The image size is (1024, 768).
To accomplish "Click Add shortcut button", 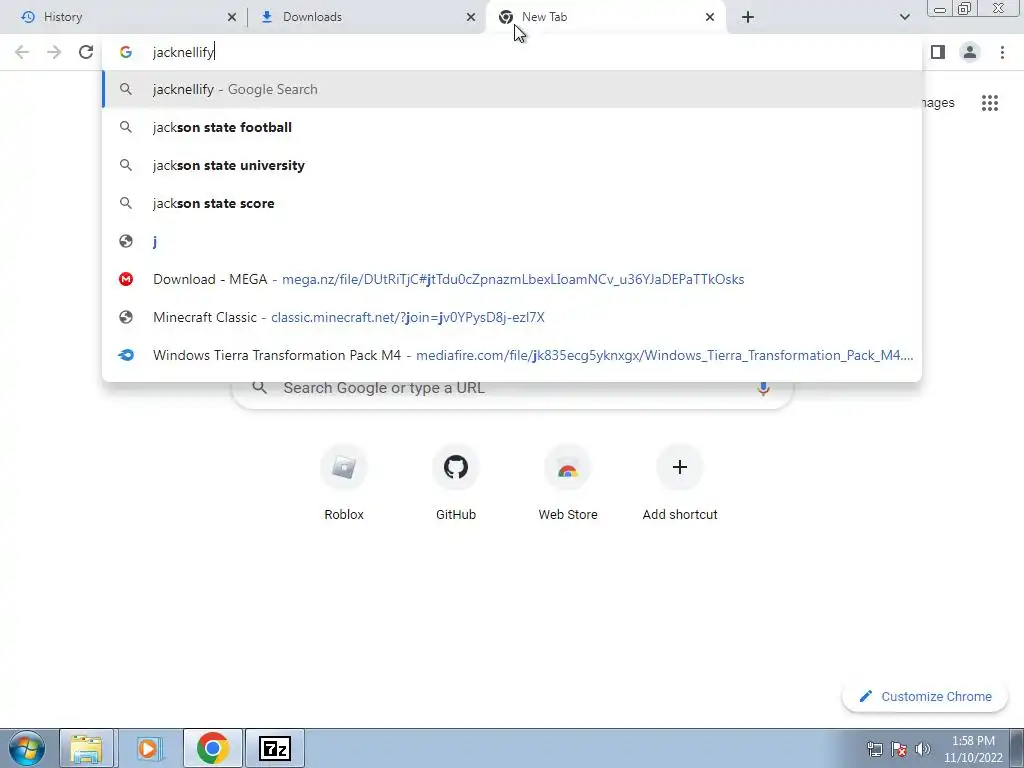I will click(680, 483).
